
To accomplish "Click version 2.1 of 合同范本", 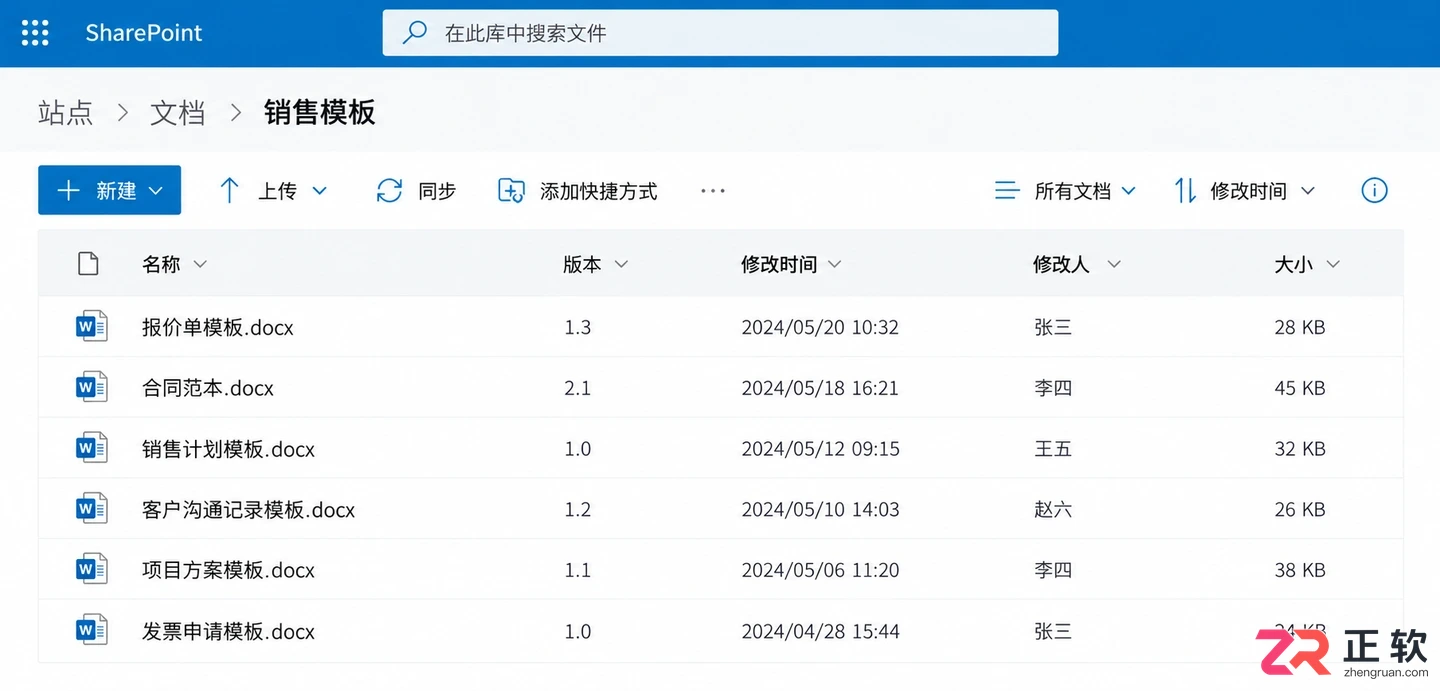I will pyautogui.click(x=578, y=388).
